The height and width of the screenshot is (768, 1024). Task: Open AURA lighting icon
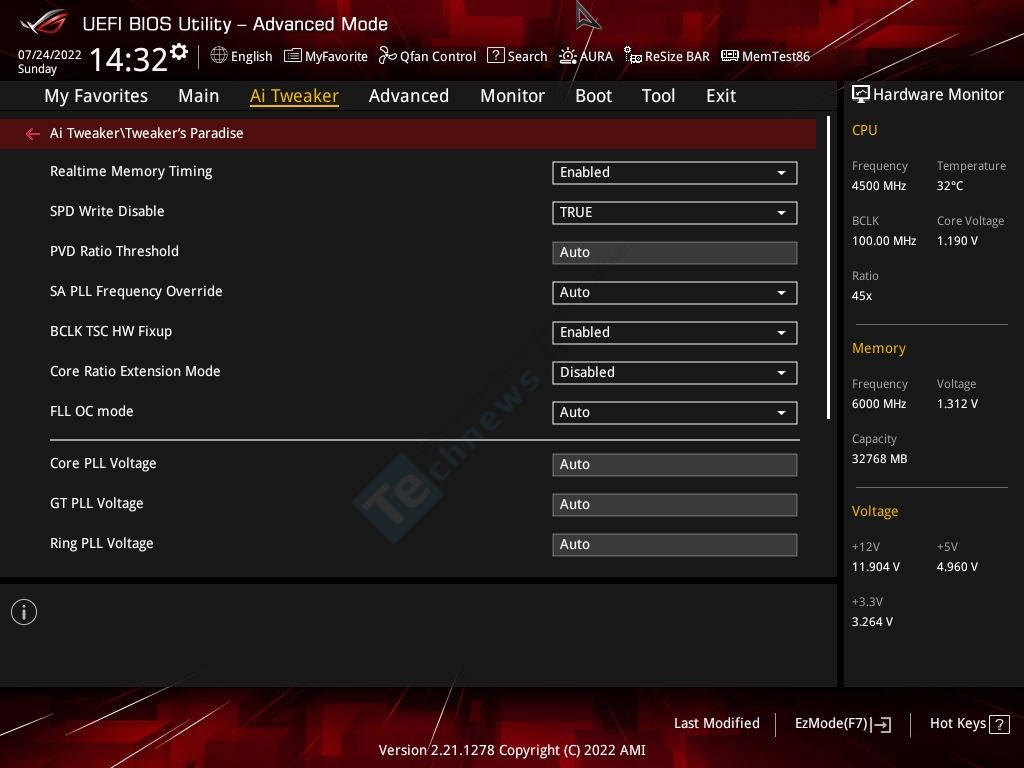[568, 56]
